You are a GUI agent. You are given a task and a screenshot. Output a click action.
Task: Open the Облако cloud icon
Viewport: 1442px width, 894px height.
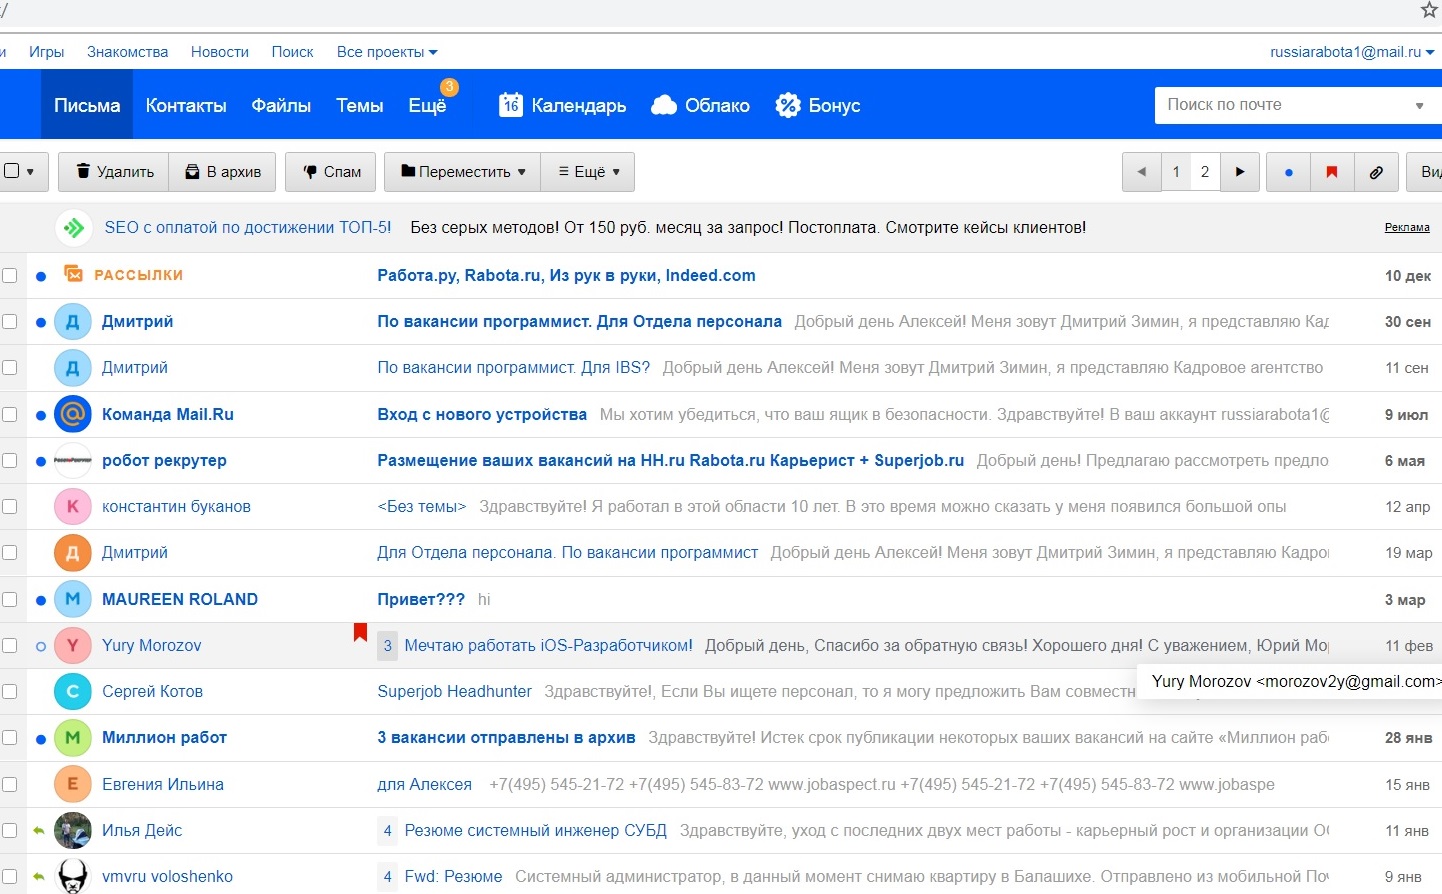[x=664, y=105]
